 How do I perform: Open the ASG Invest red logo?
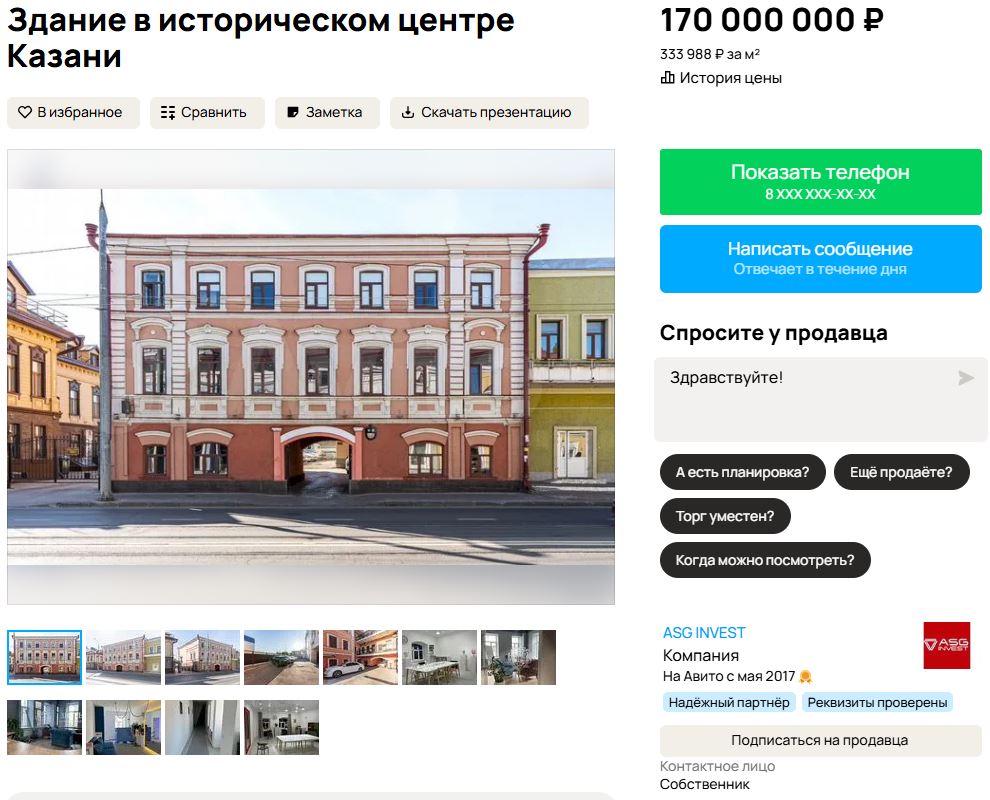946,645
